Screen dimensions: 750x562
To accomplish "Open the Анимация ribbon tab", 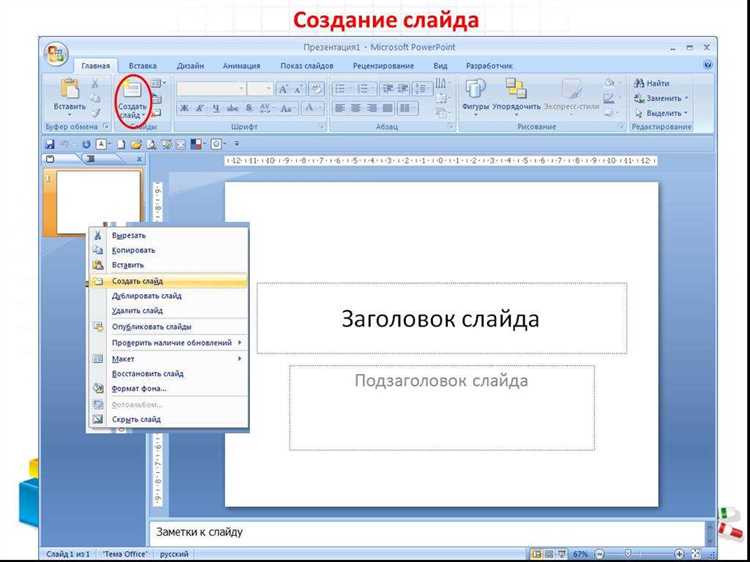I will click(242, 66).
